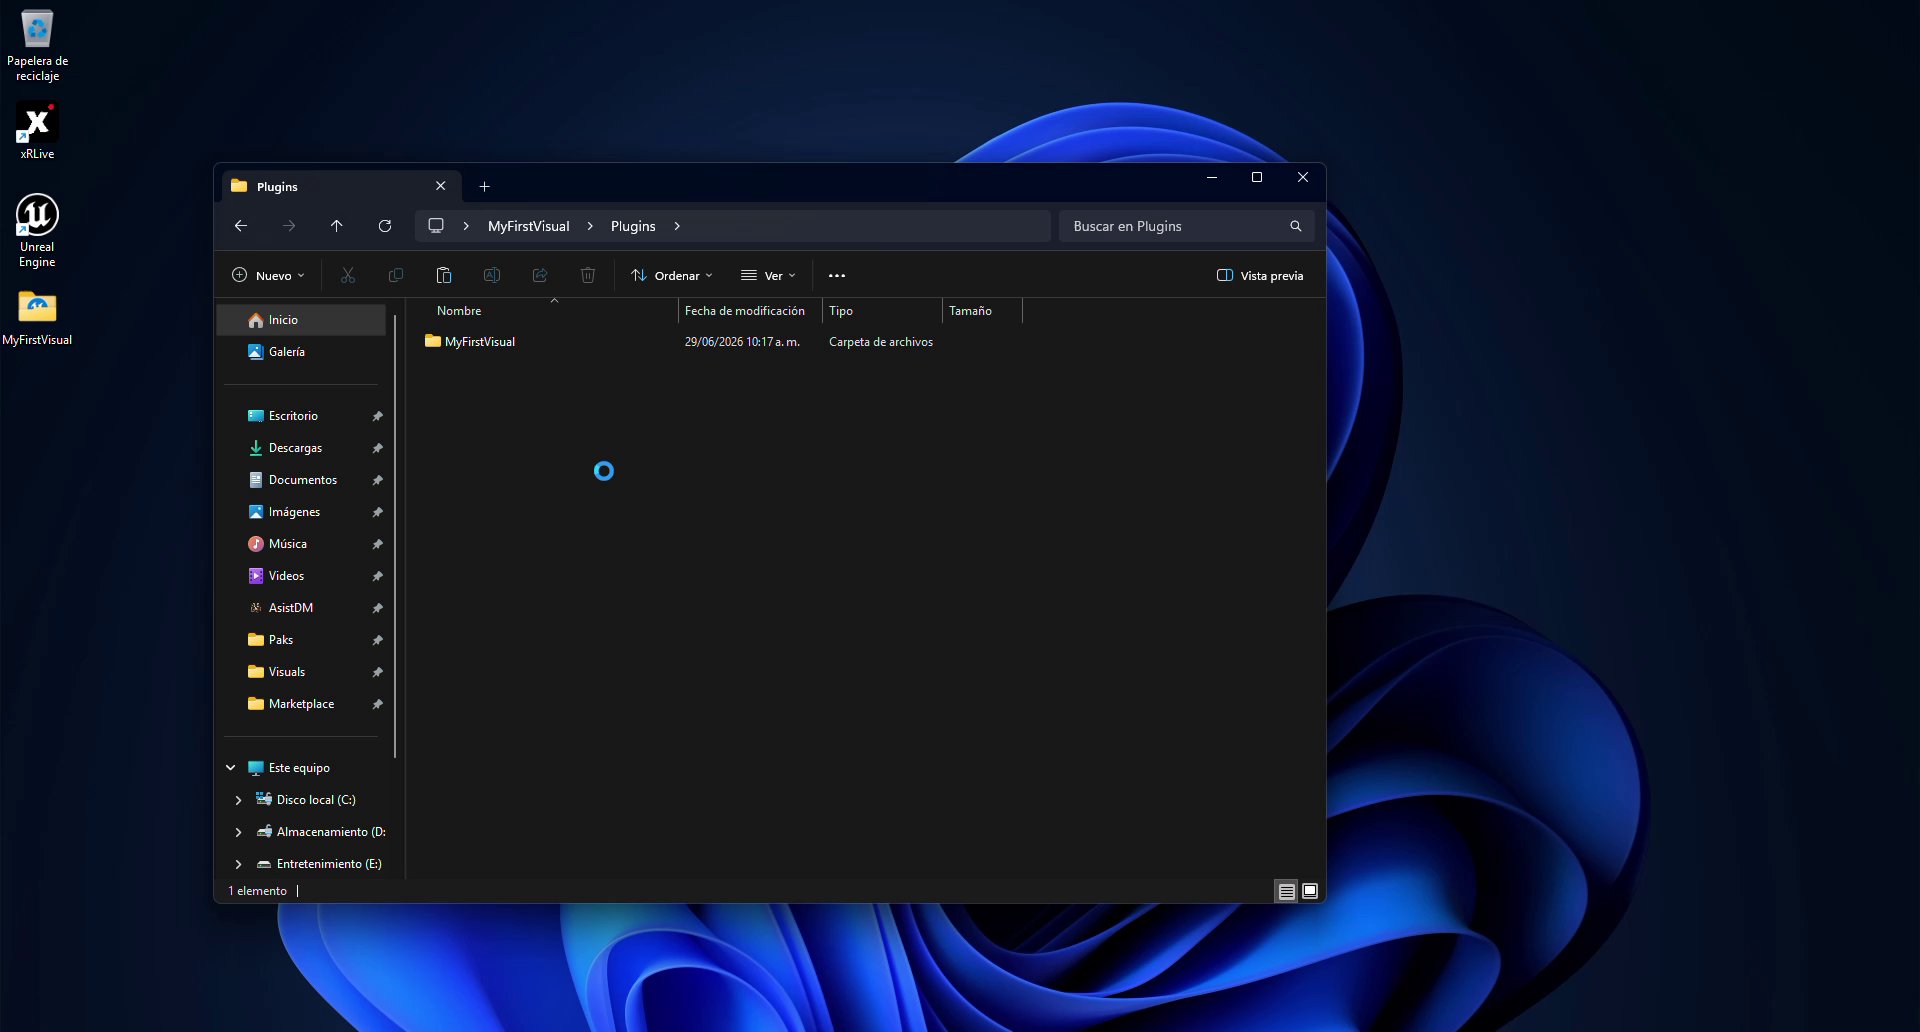Open Descargas in navigation pane
This screenshot has height=1032, width=1920.
tap(295, 448)
